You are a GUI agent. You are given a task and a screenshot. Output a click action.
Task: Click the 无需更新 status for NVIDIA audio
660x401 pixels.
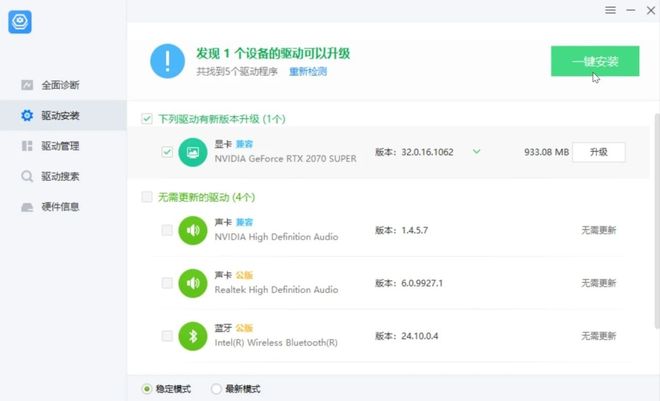pyautogui.click(x=599, y=230)
